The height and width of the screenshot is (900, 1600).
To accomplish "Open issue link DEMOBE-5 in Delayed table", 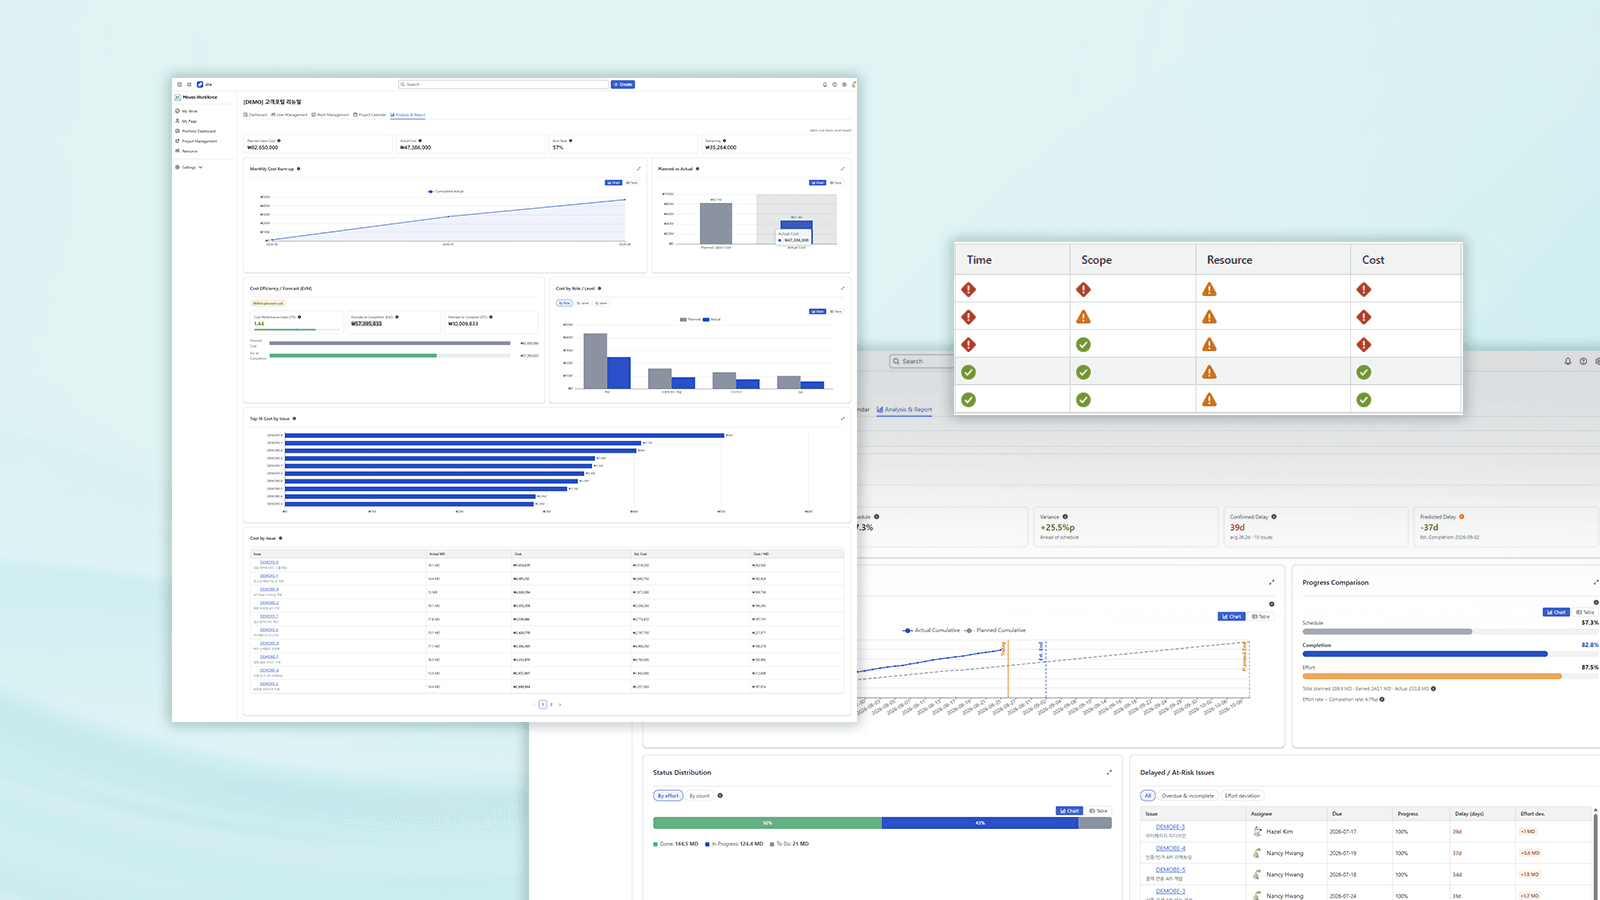I will (x=1170, y=870).
